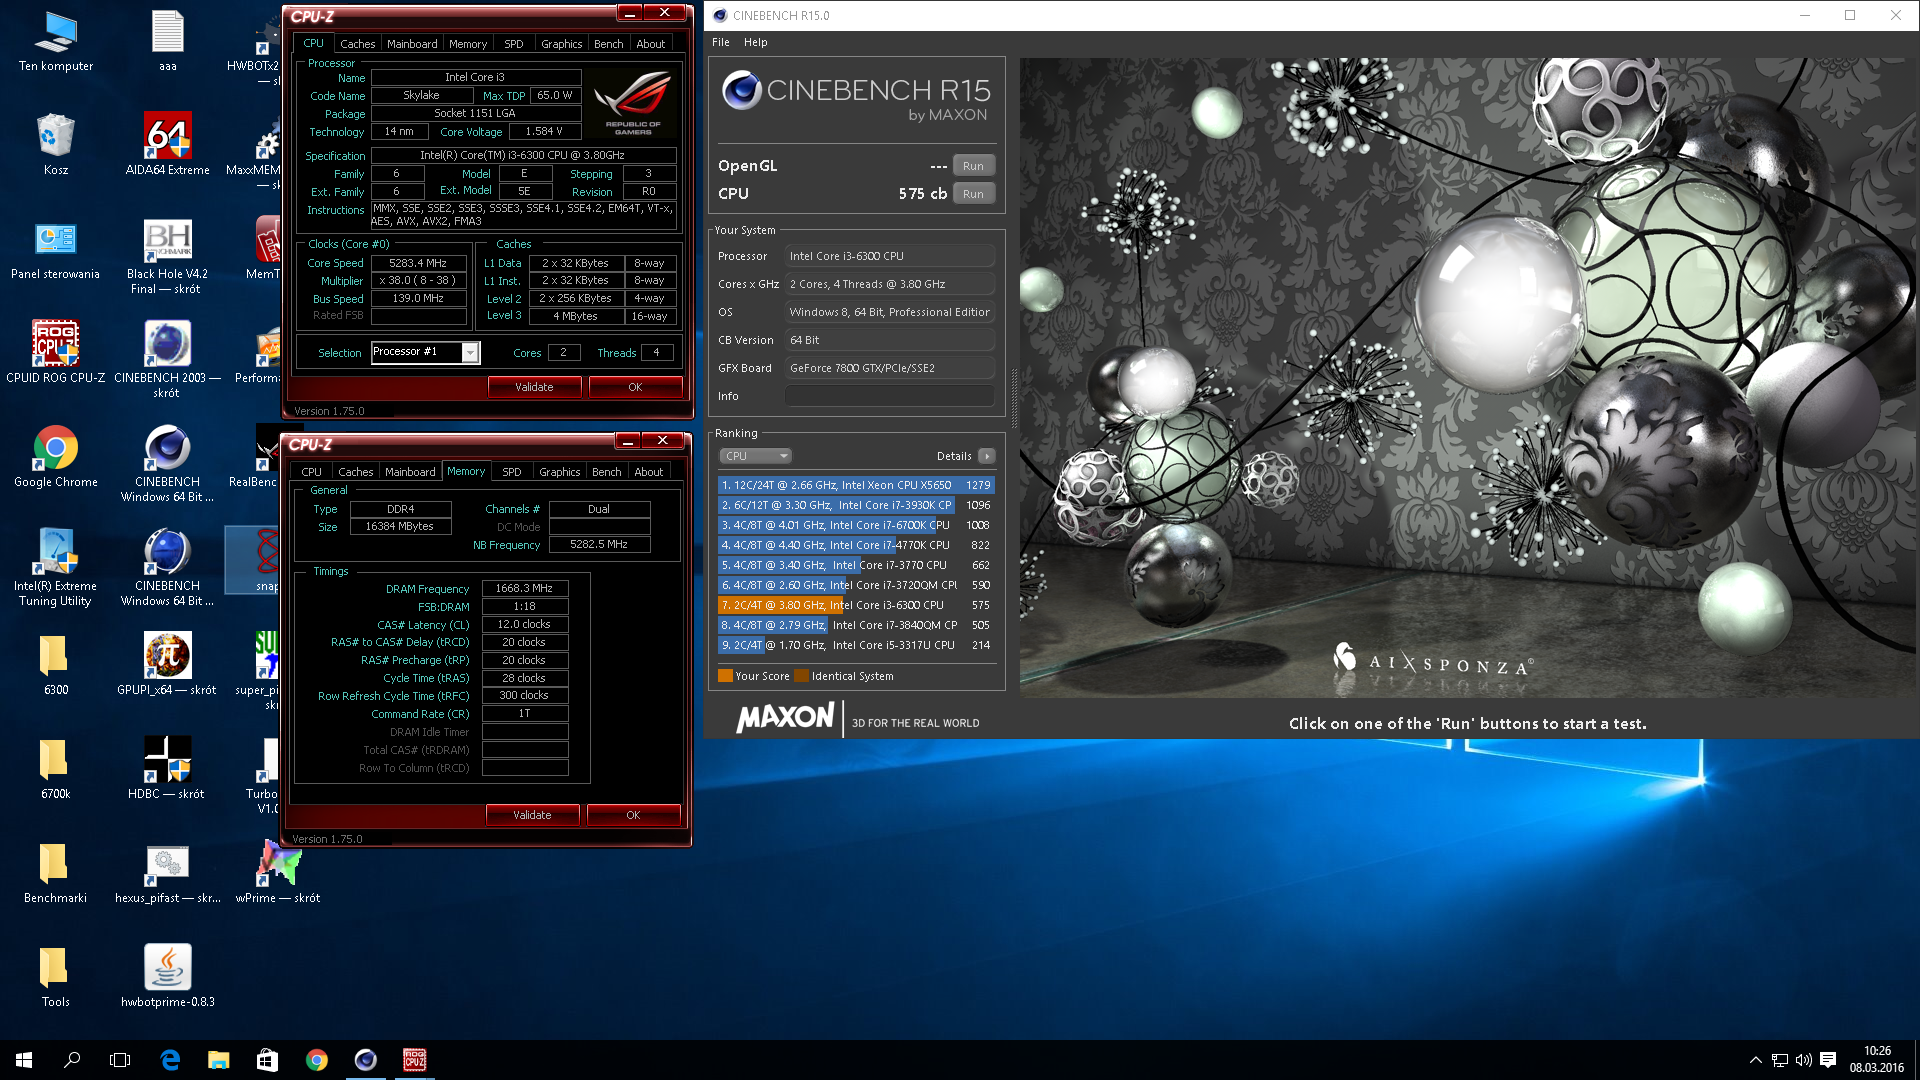Click Validate in the Memory CPU-Z window
The width and height of the screenshot is (1920, 1080).
[x=532, y=815]
